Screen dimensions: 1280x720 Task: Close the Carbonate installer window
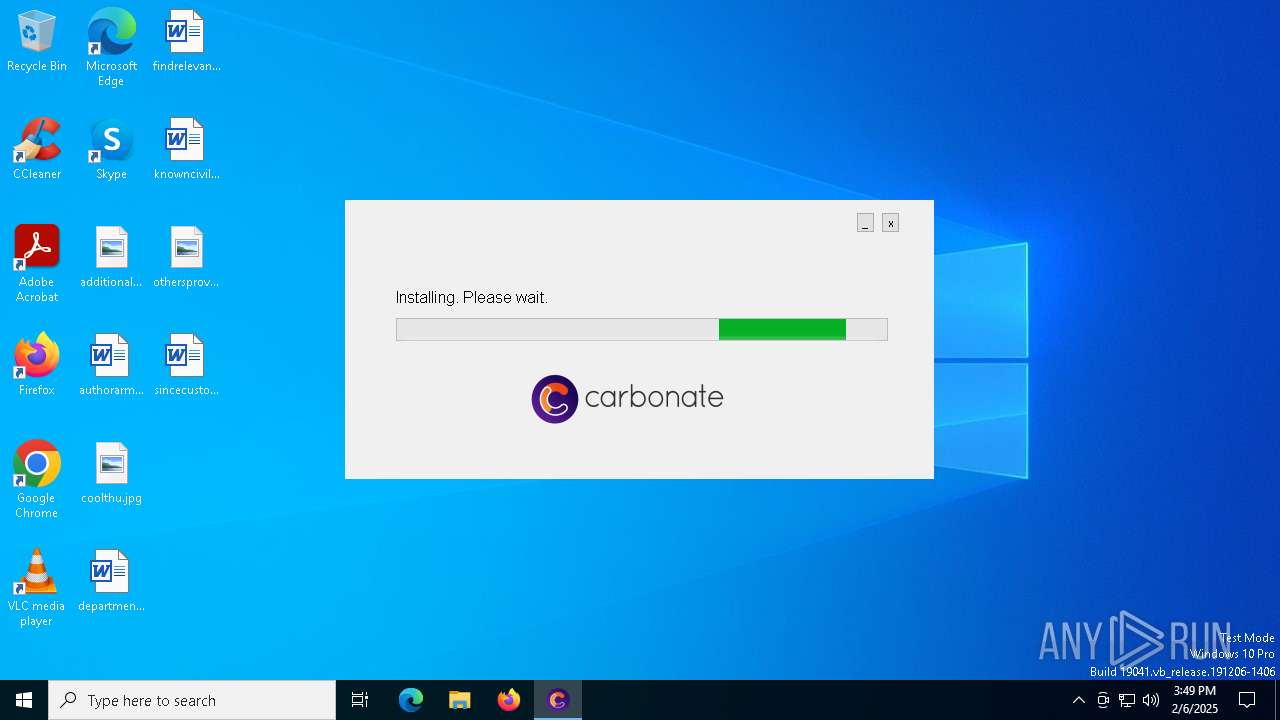coord(890,223)
